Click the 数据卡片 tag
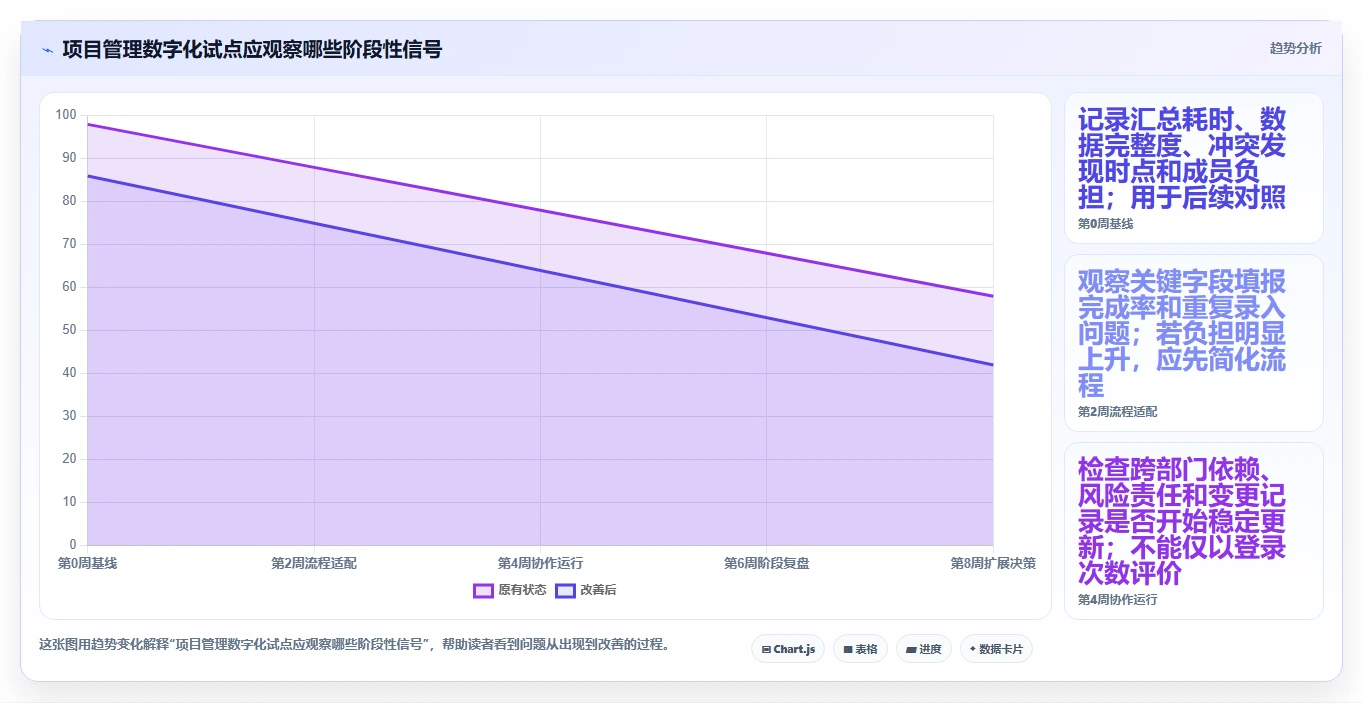 point(996,649)
